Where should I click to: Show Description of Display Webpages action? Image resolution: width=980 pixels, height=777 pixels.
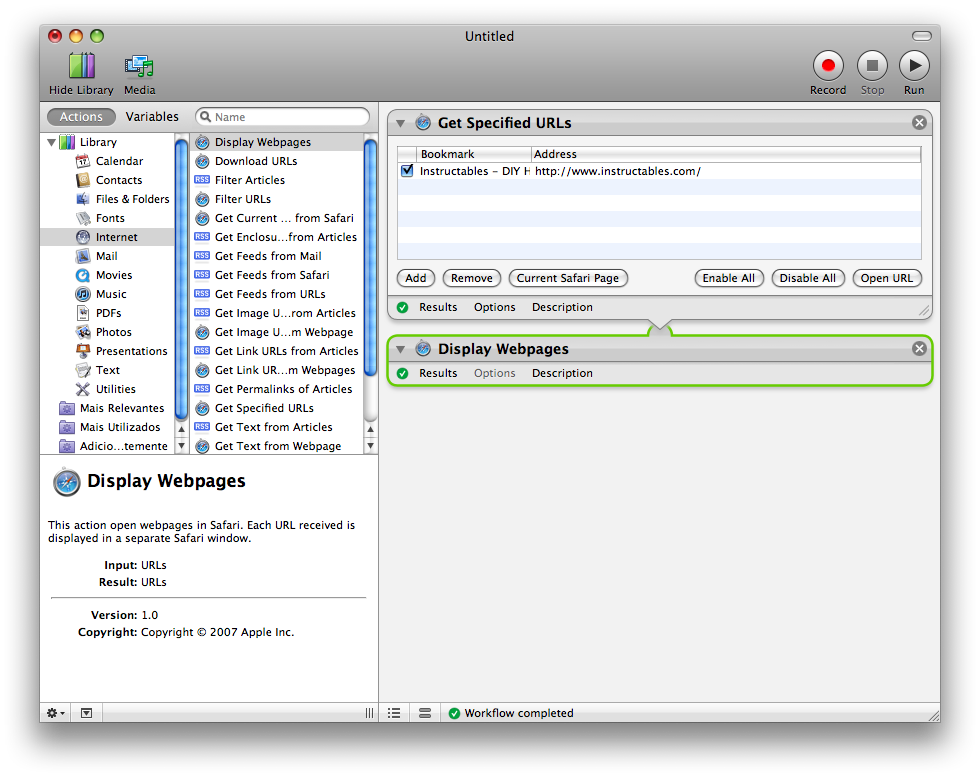(562, 373)
